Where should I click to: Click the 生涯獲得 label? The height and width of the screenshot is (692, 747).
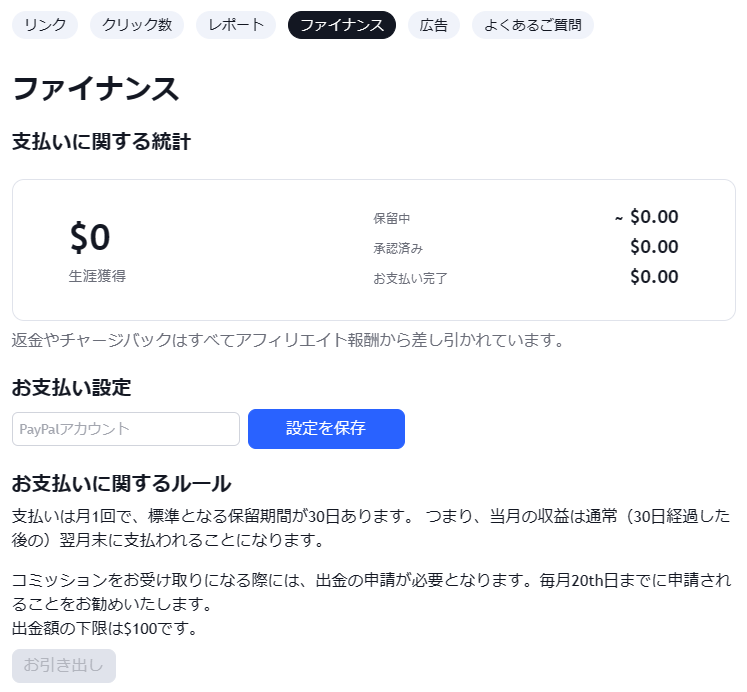(x=97, y=276)
